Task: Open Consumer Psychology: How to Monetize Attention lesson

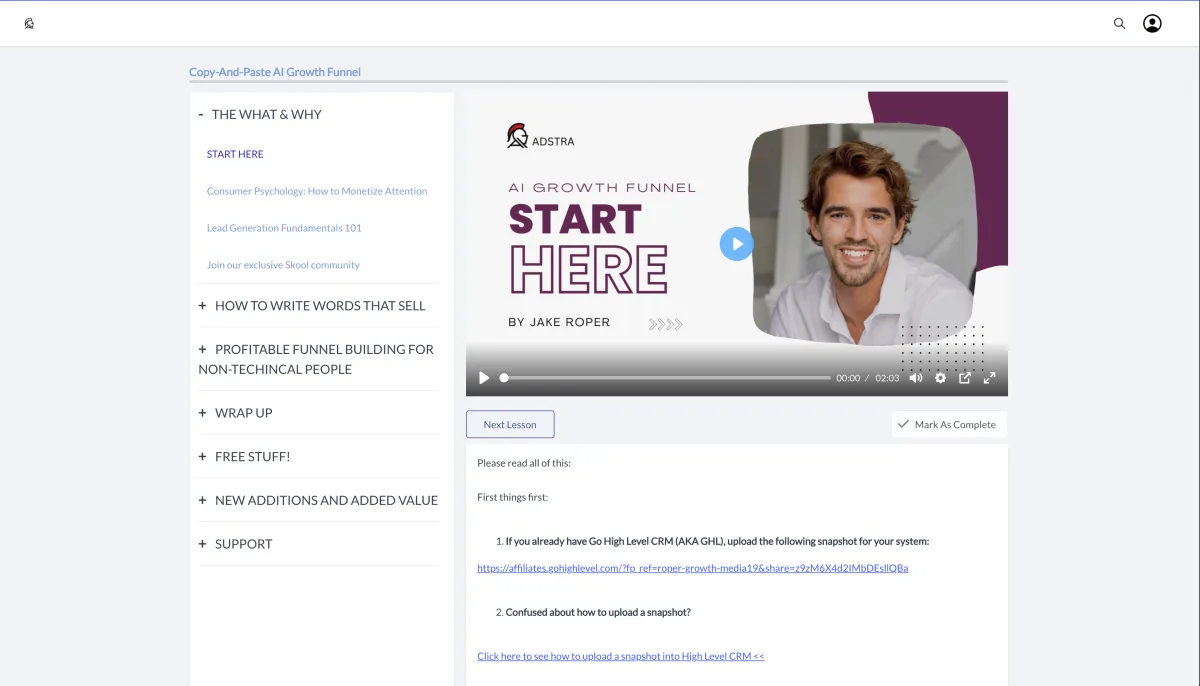Action: point(317,191)
